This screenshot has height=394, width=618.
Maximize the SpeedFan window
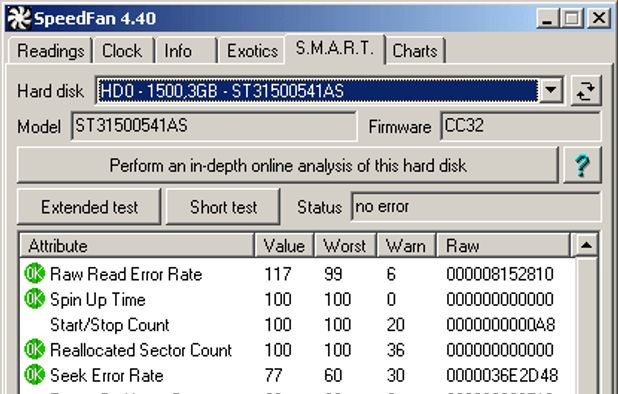coord(572,18)
